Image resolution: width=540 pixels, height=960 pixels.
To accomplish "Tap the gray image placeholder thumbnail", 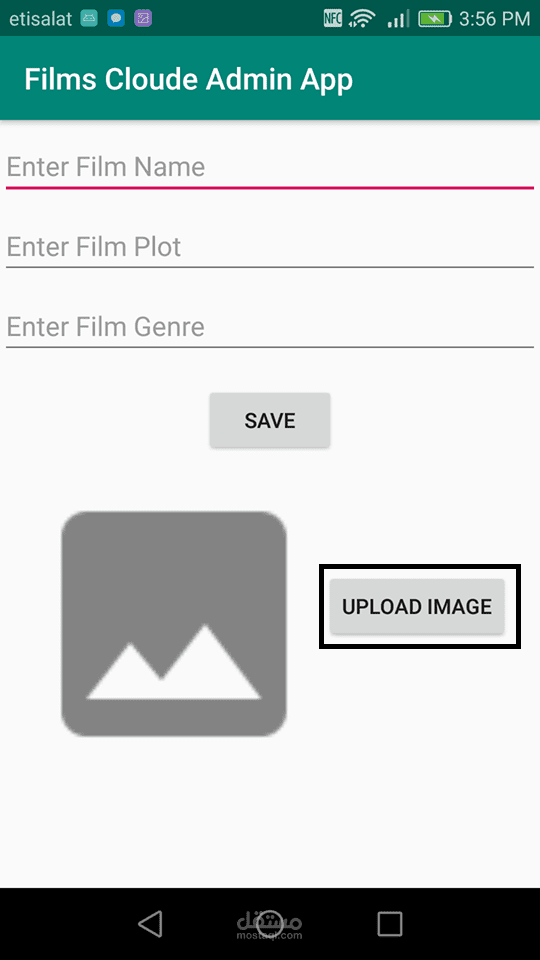I will click(x=174, y=624).
